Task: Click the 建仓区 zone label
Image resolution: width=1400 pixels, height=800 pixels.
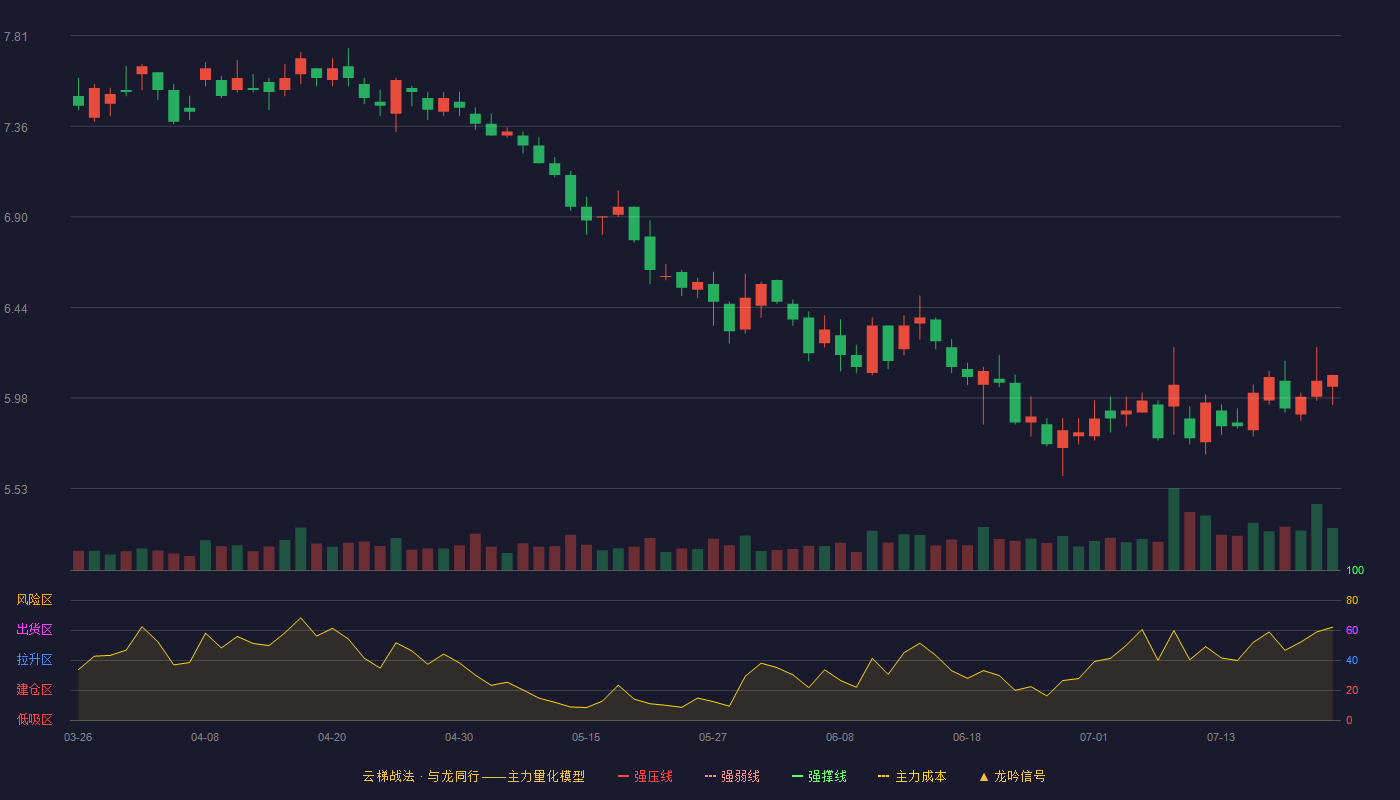Action: [34, 690]
